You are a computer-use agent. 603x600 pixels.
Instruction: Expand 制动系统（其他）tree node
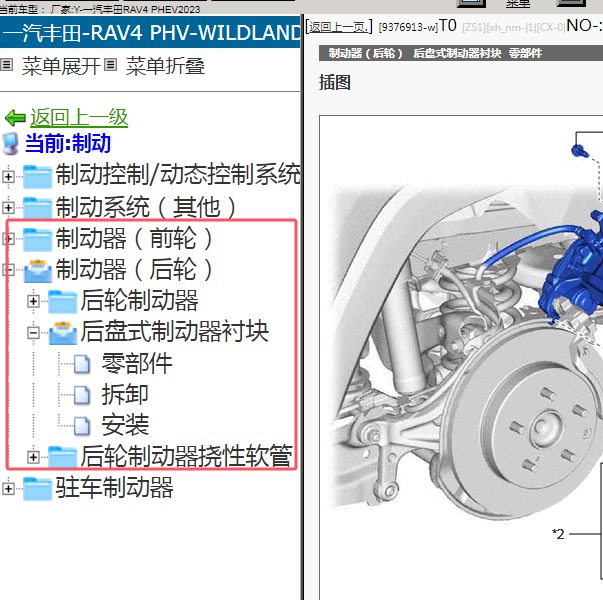pyautogui.click(x=8, y=208)
